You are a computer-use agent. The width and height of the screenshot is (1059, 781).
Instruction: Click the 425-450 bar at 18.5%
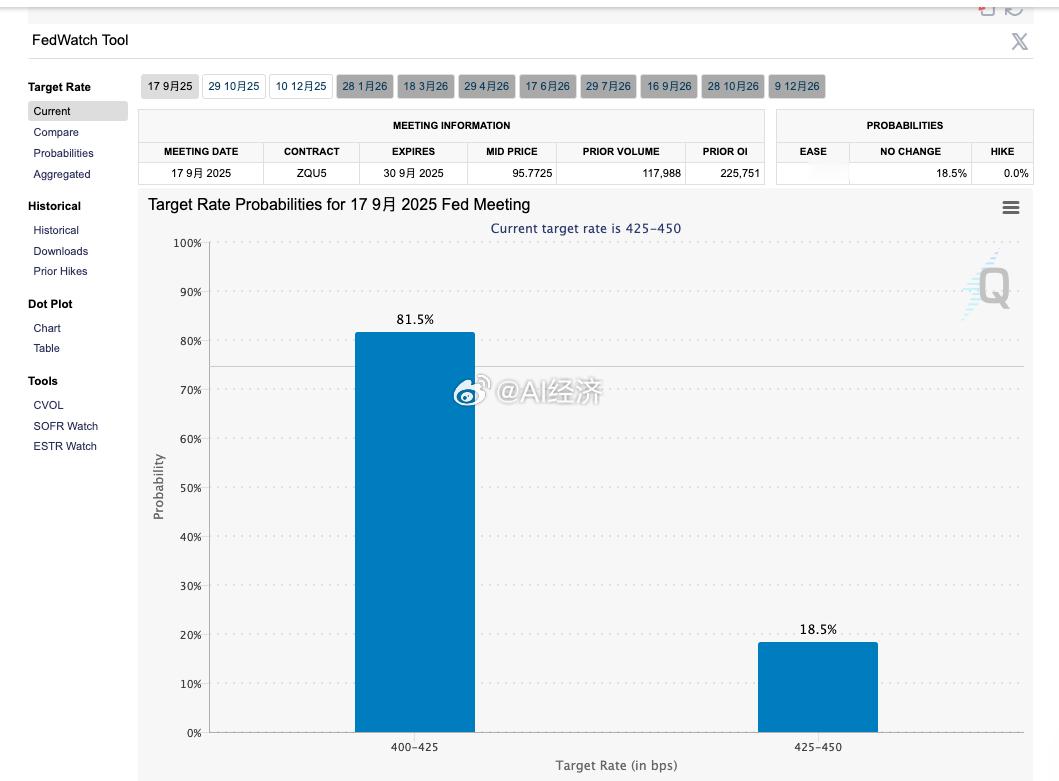(x=818, y=687)
